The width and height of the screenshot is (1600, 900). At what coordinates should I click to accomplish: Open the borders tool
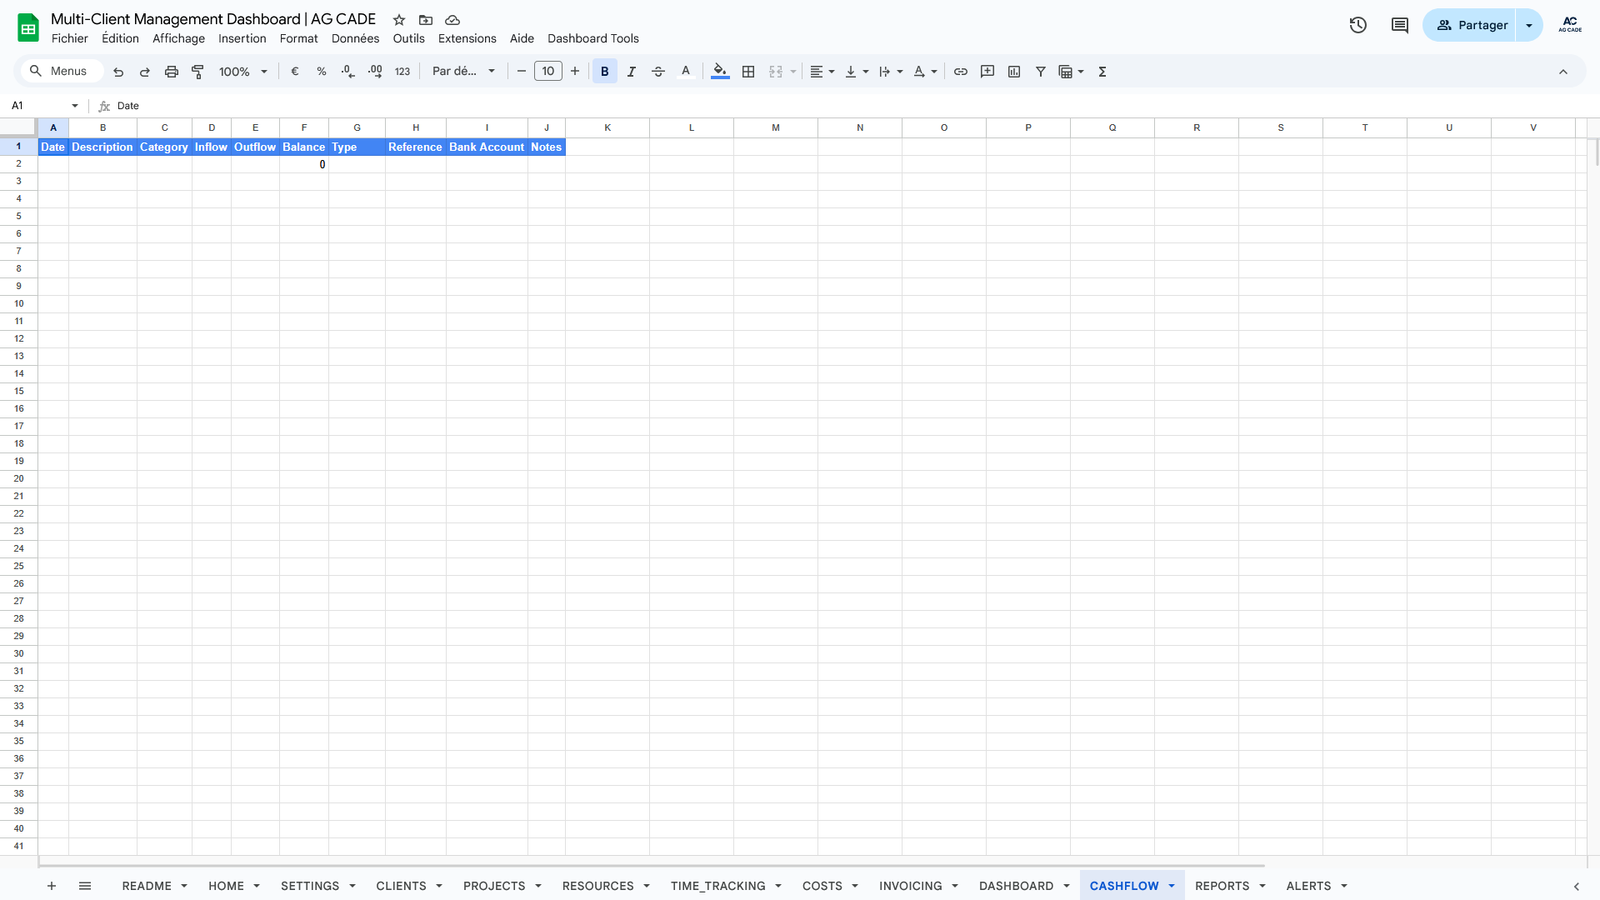(x=748, y=72)
